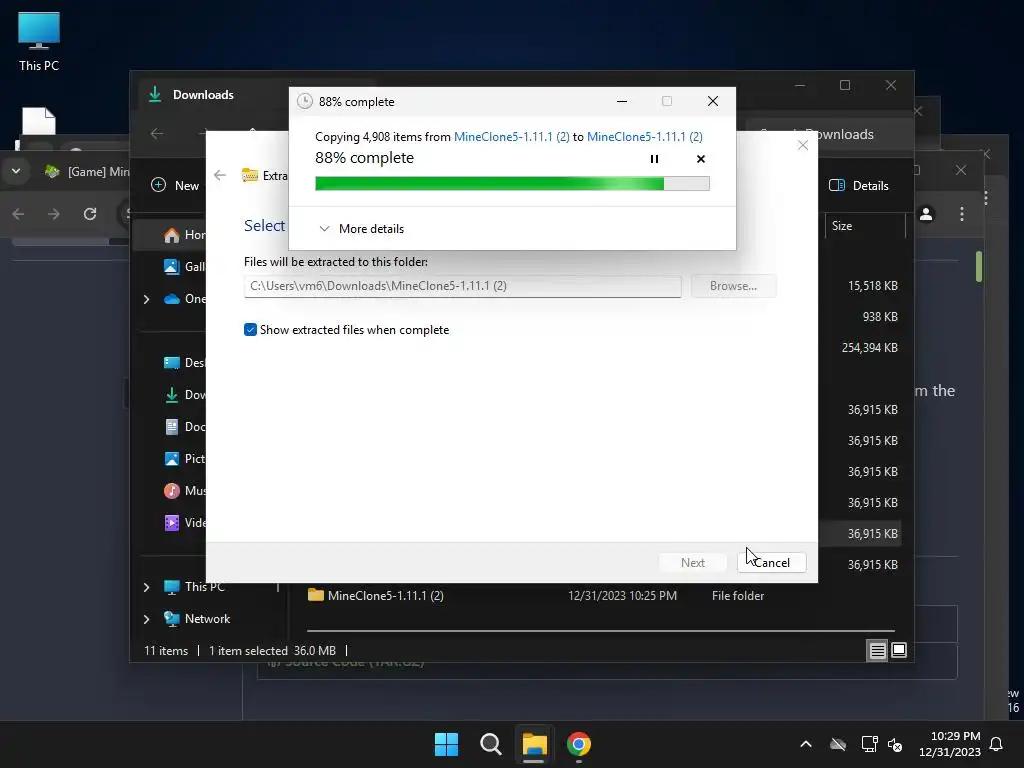Screen dimensions: 1024x768
Task: Select This PC in Explorer sidebar
Action: [x=195, y=586]
